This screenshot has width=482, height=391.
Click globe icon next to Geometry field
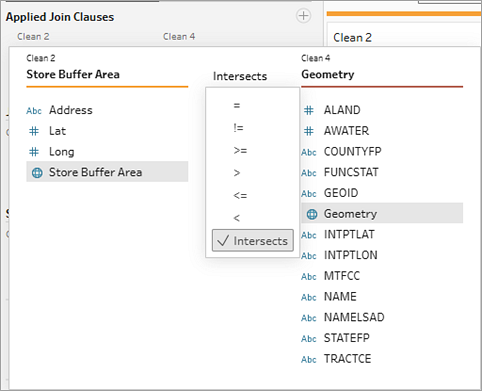coord(312,214)
